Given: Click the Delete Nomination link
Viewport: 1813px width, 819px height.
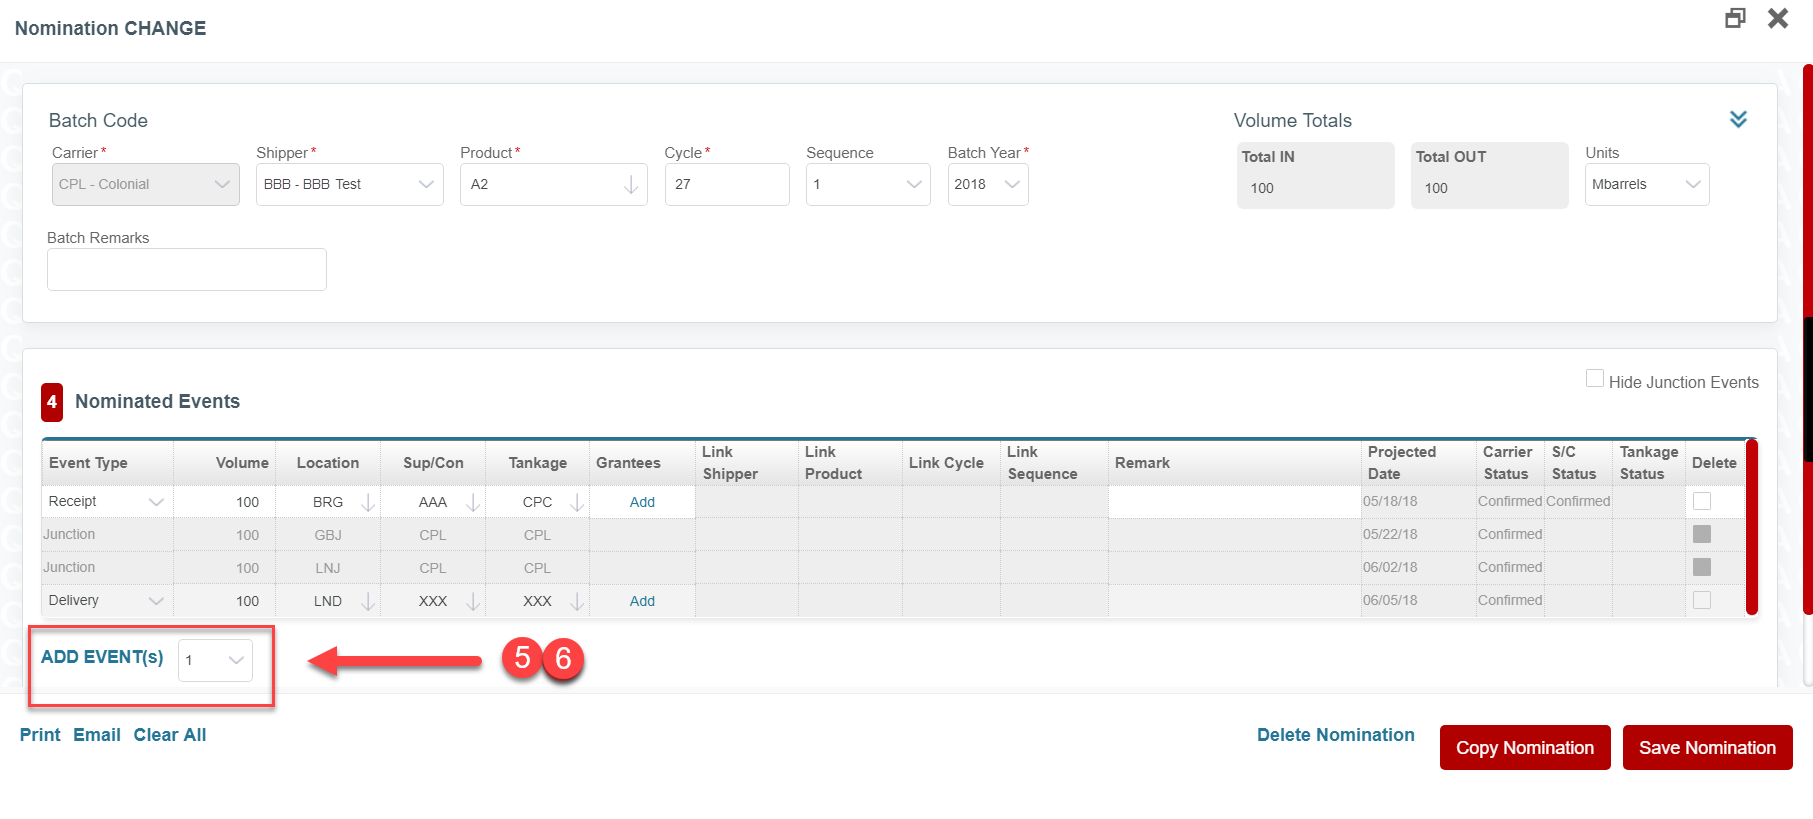Looking at the screenshot, I should 1335,735.
